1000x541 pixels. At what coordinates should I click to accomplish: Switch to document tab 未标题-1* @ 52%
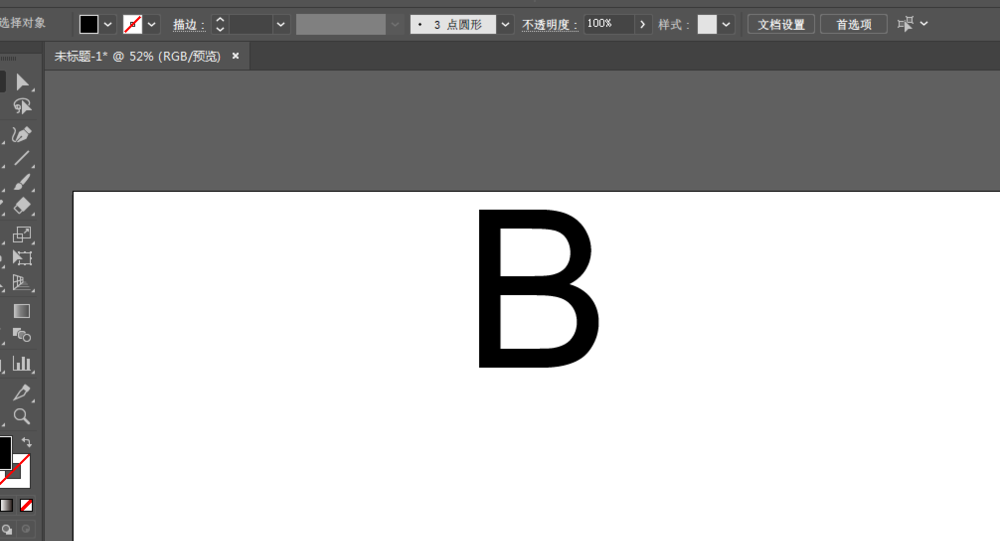pos(137,56)
